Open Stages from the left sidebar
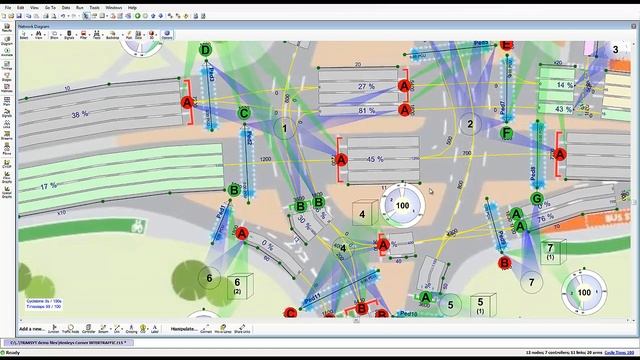This screenshot has height=360, width=640. point(7,77)
